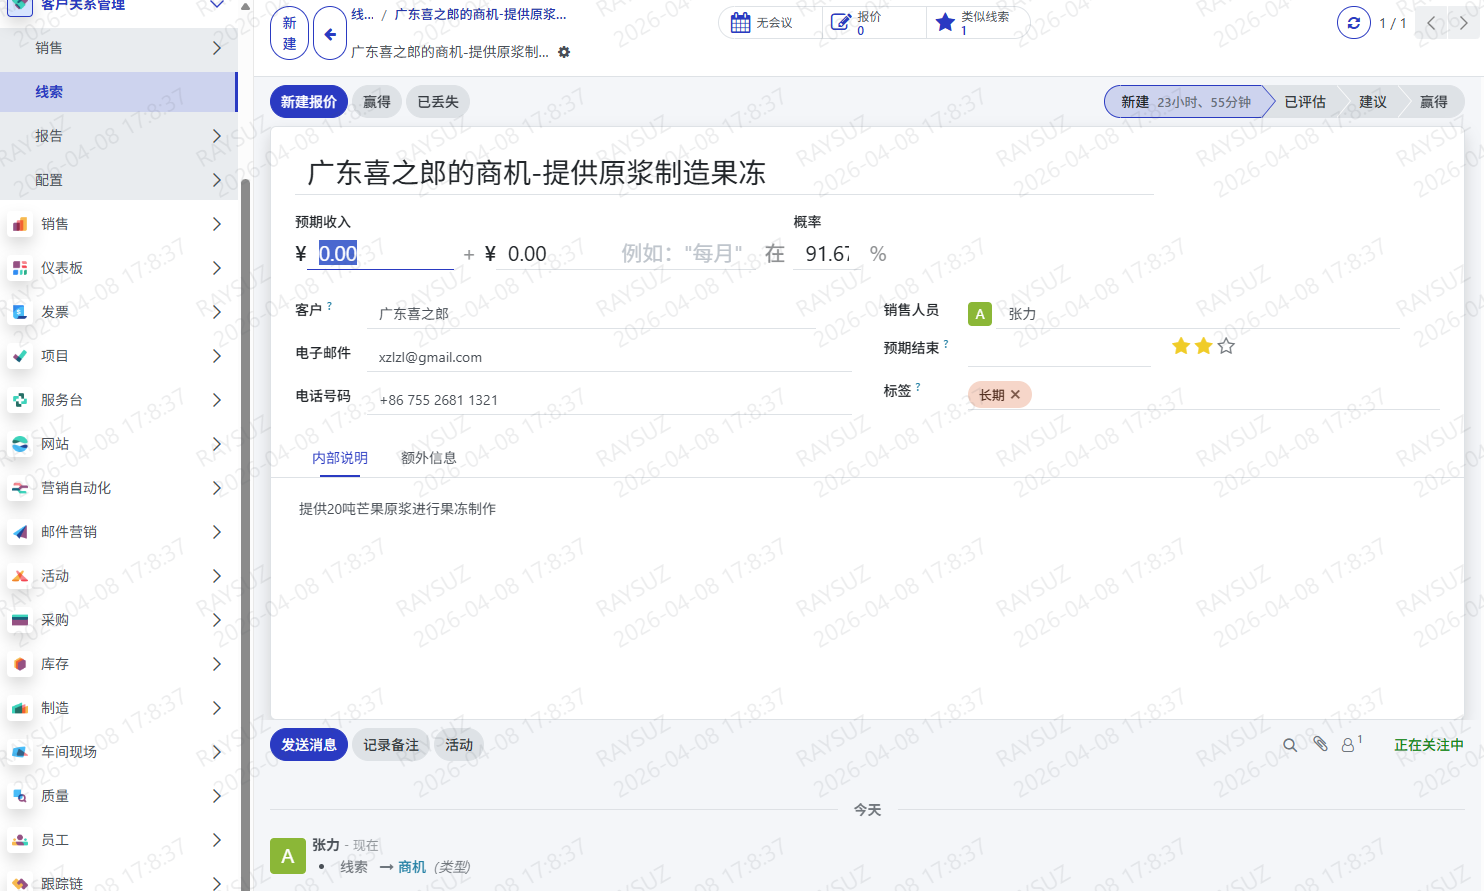1484x891 pixels.
Task: Switch to 额外信息 tab
Action: click(429, 458)
